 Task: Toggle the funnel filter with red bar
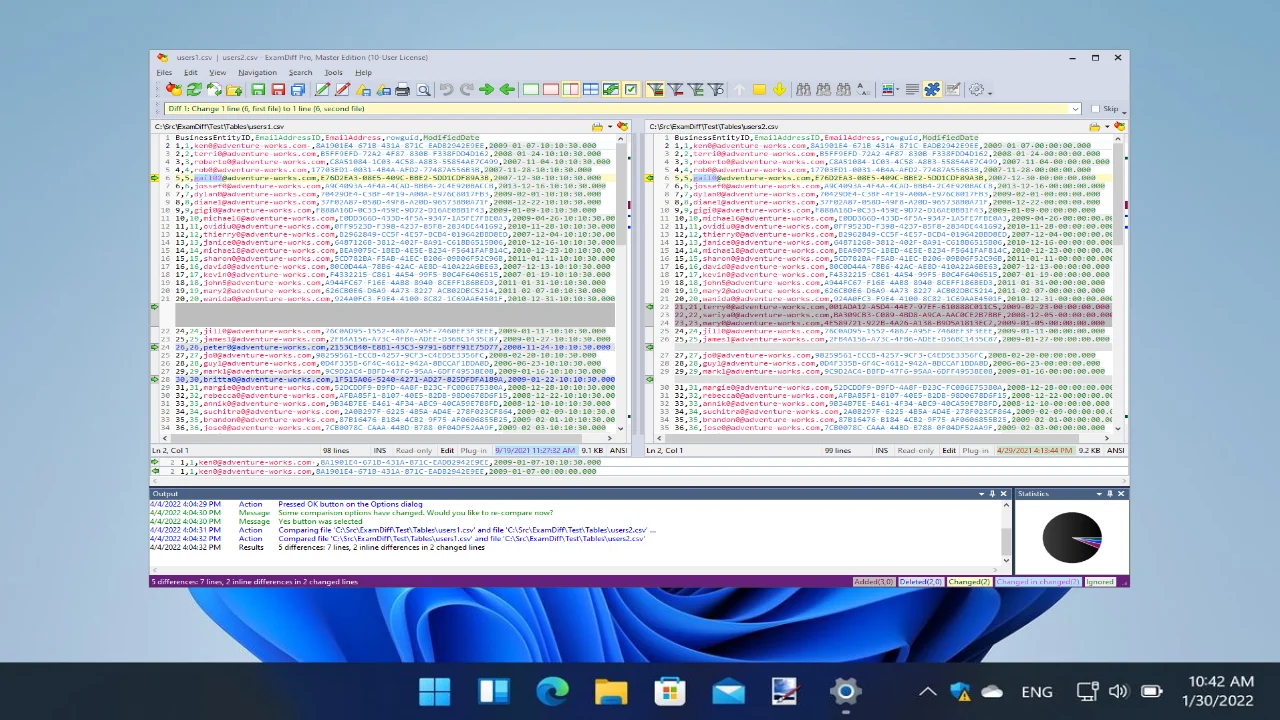[676, 90]
